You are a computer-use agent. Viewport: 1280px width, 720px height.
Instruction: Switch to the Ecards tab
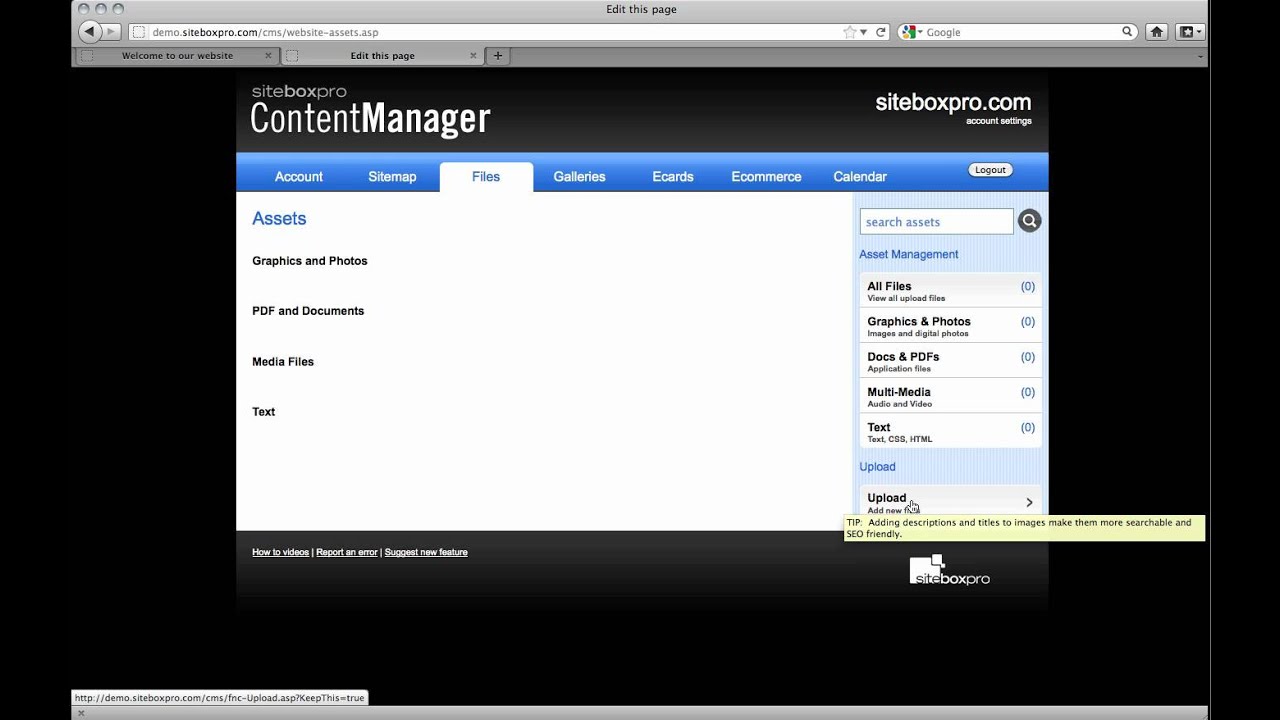pyautogui.click(x=673, y=176)
